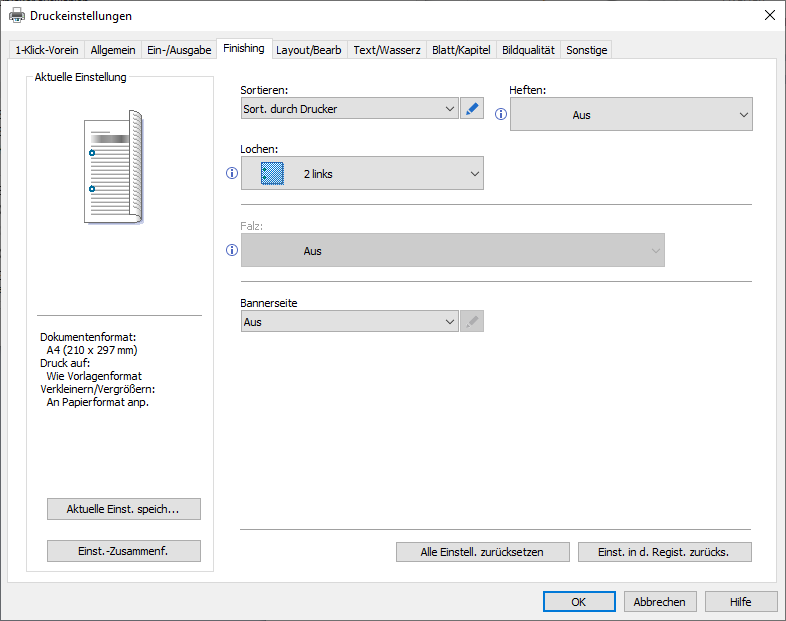Click the blue pencil edit icon beside Sortieren
The image size is (786, 621).
[472, 109]
